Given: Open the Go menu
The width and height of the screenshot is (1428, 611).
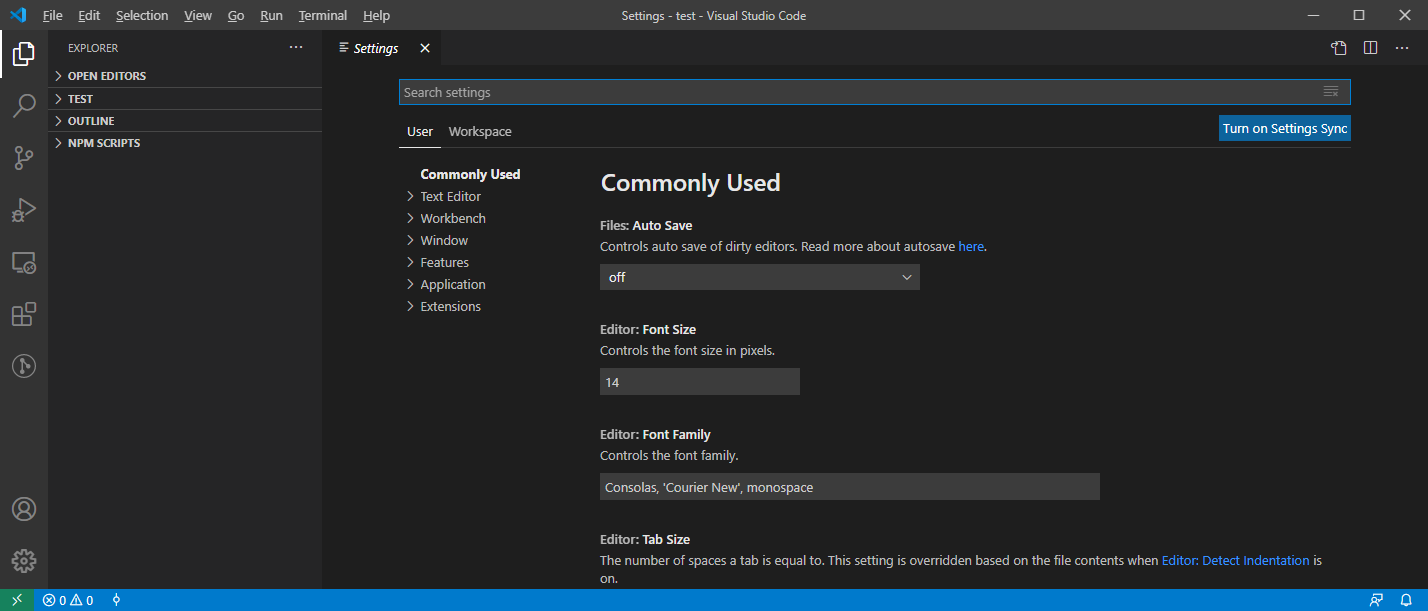Looking at the screenshot, I should 236,15.
